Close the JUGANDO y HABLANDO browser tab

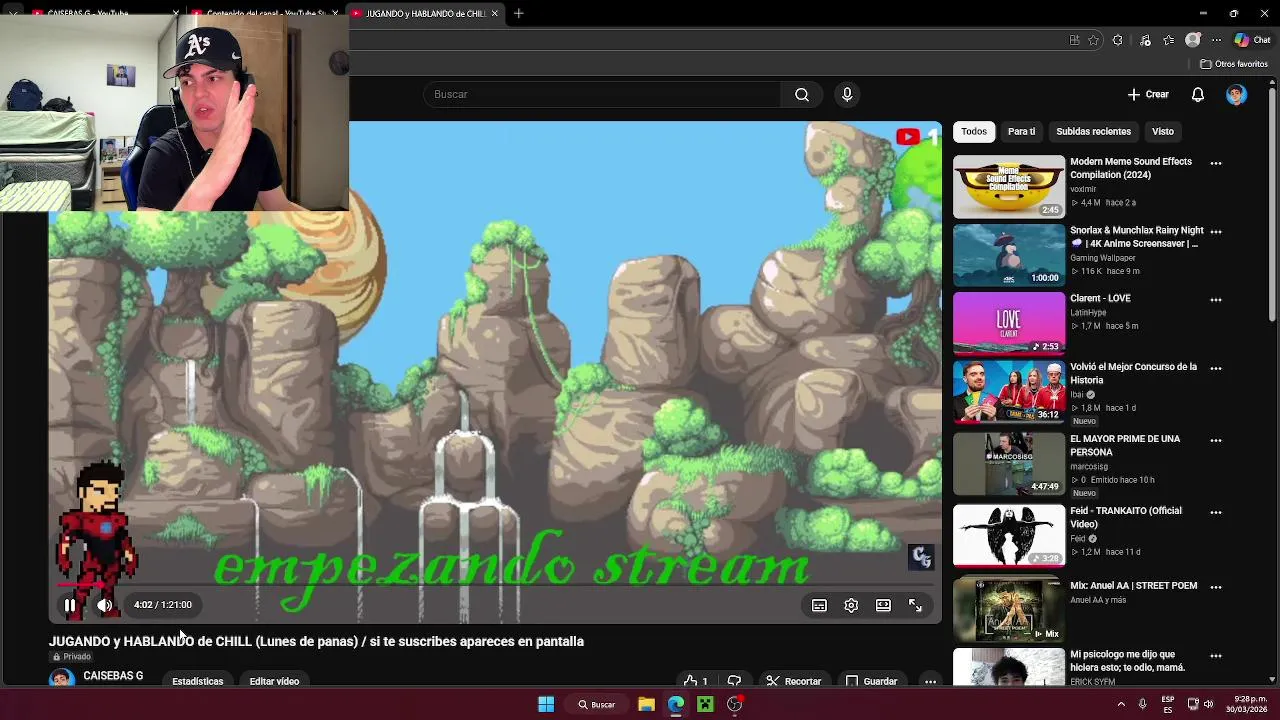[494, 13]
